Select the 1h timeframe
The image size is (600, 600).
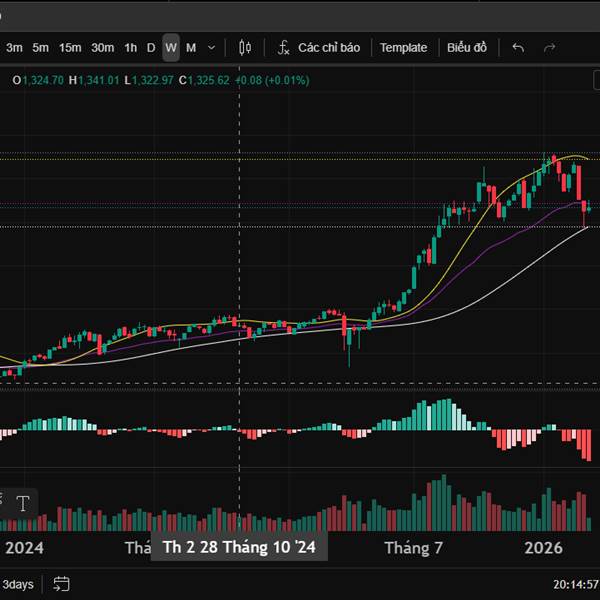pyautogui.click(x=131, y=47)
